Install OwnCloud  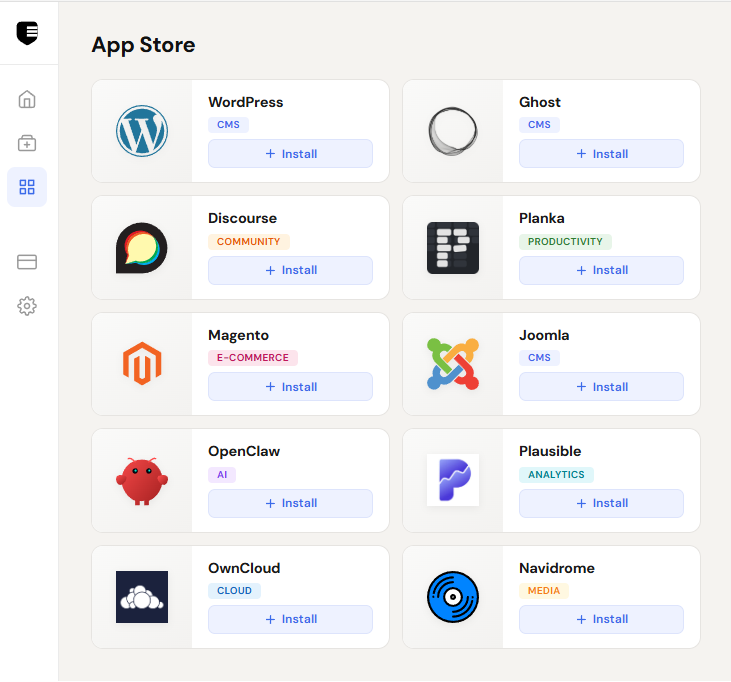pyautogui.click(x=290, y=620)
